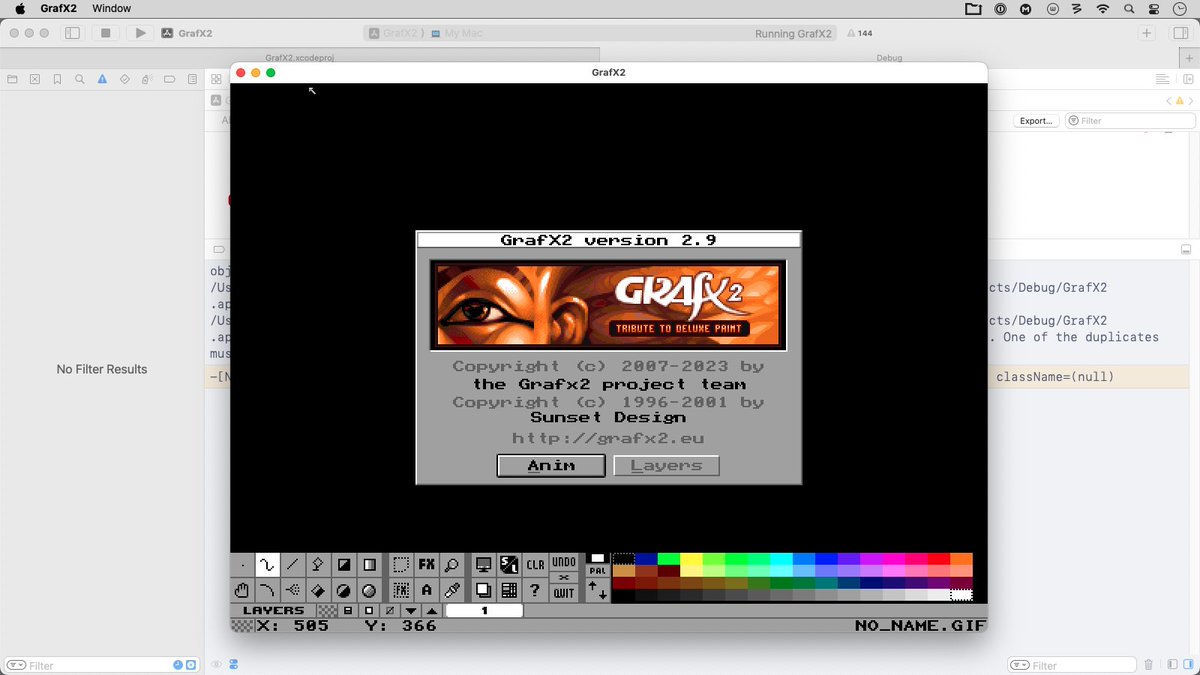
Task: Click the Export... button in Xcode
Action: pos(1035,121)
